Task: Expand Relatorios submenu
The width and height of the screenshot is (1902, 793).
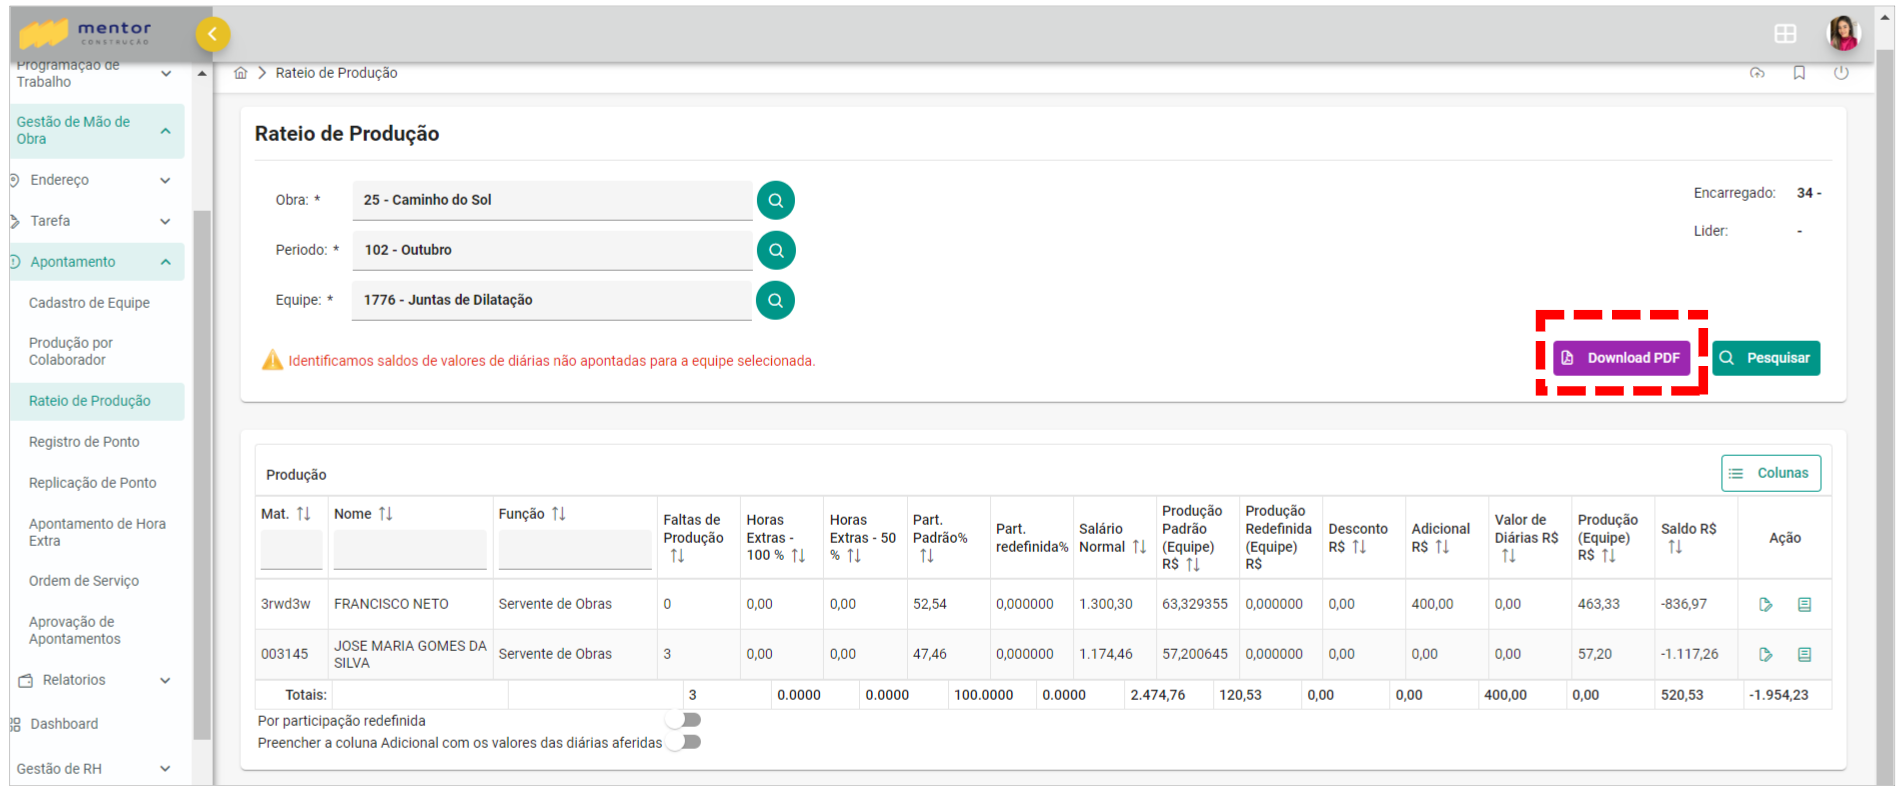Action: [165, 680]
